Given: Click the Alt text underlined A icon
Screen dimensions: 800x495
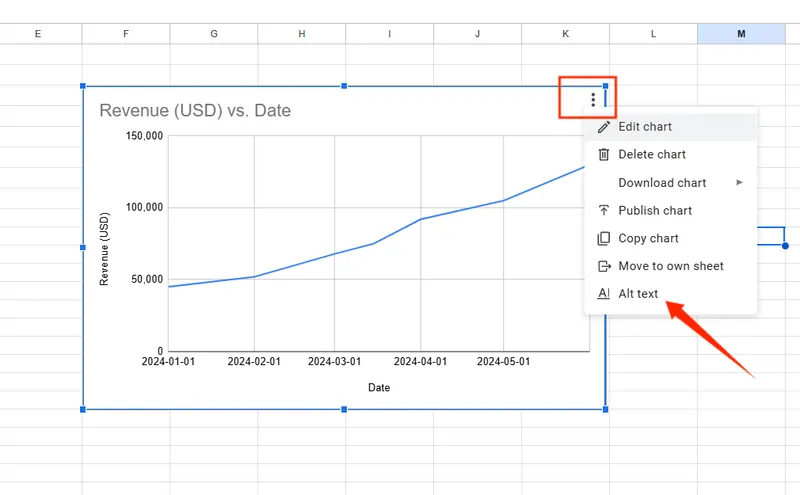Looking at the screenshot, I should (x=603, y=294).
